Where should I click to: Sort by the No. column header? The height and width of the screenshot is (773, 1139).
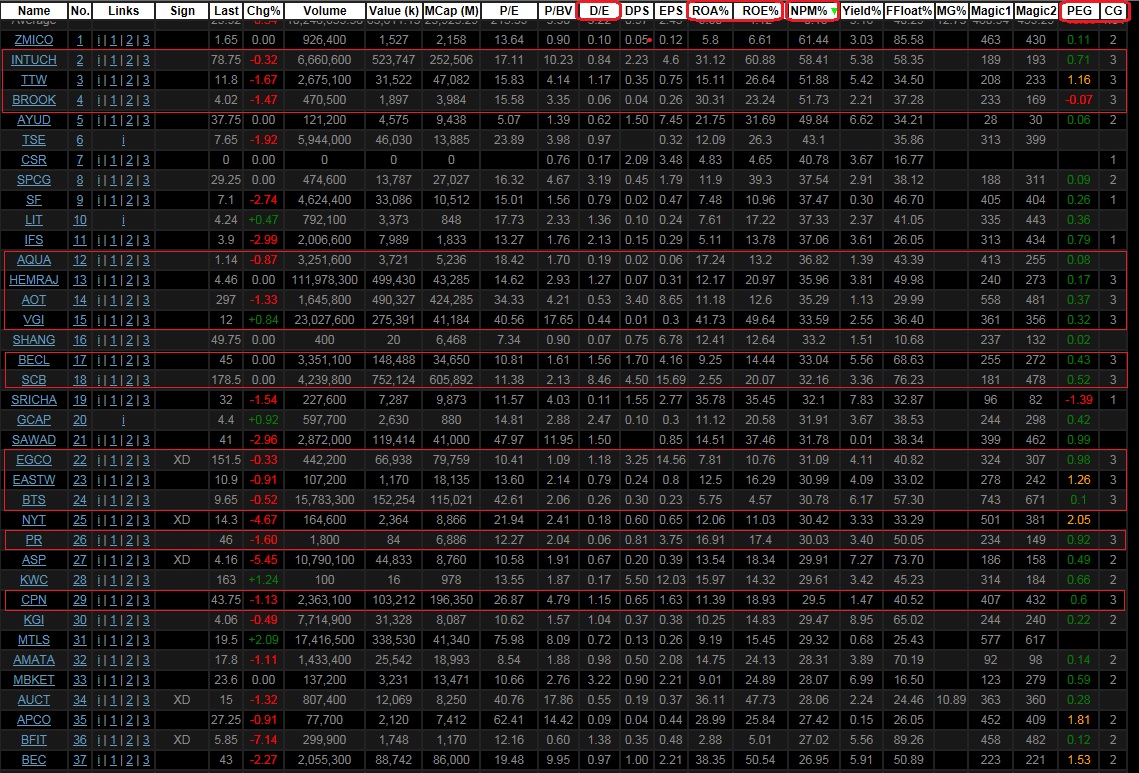pyautogui.click(x=80, y=11)
